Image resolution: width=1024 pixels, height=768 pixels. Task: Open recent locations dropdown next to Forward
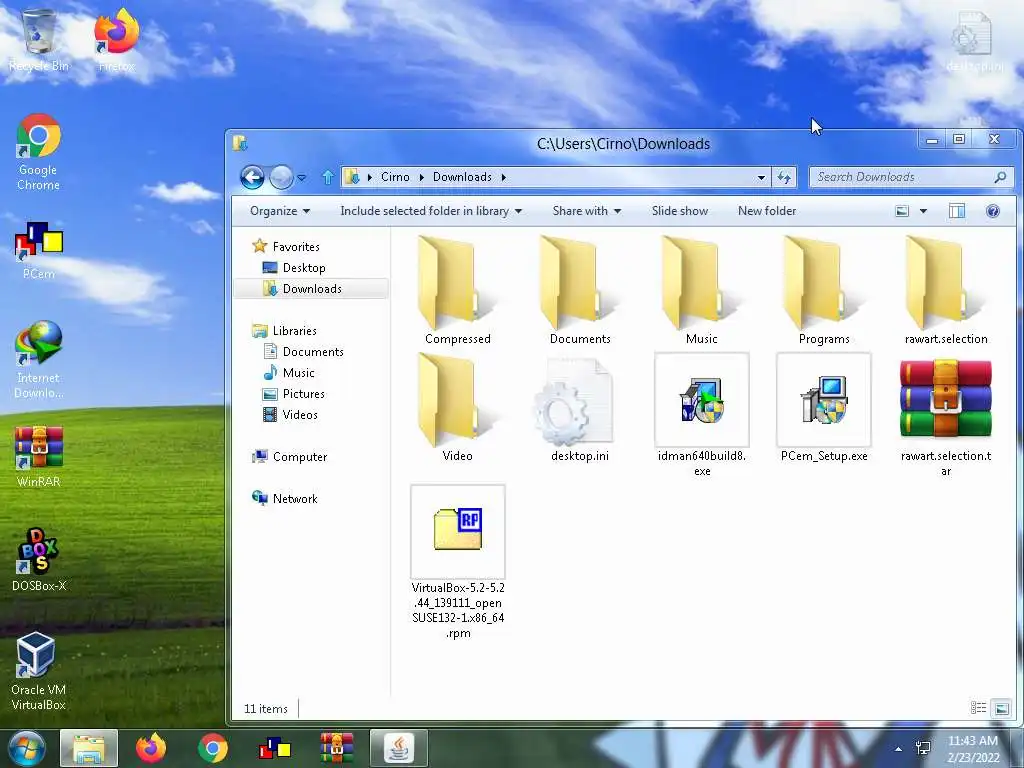point(302,177)
